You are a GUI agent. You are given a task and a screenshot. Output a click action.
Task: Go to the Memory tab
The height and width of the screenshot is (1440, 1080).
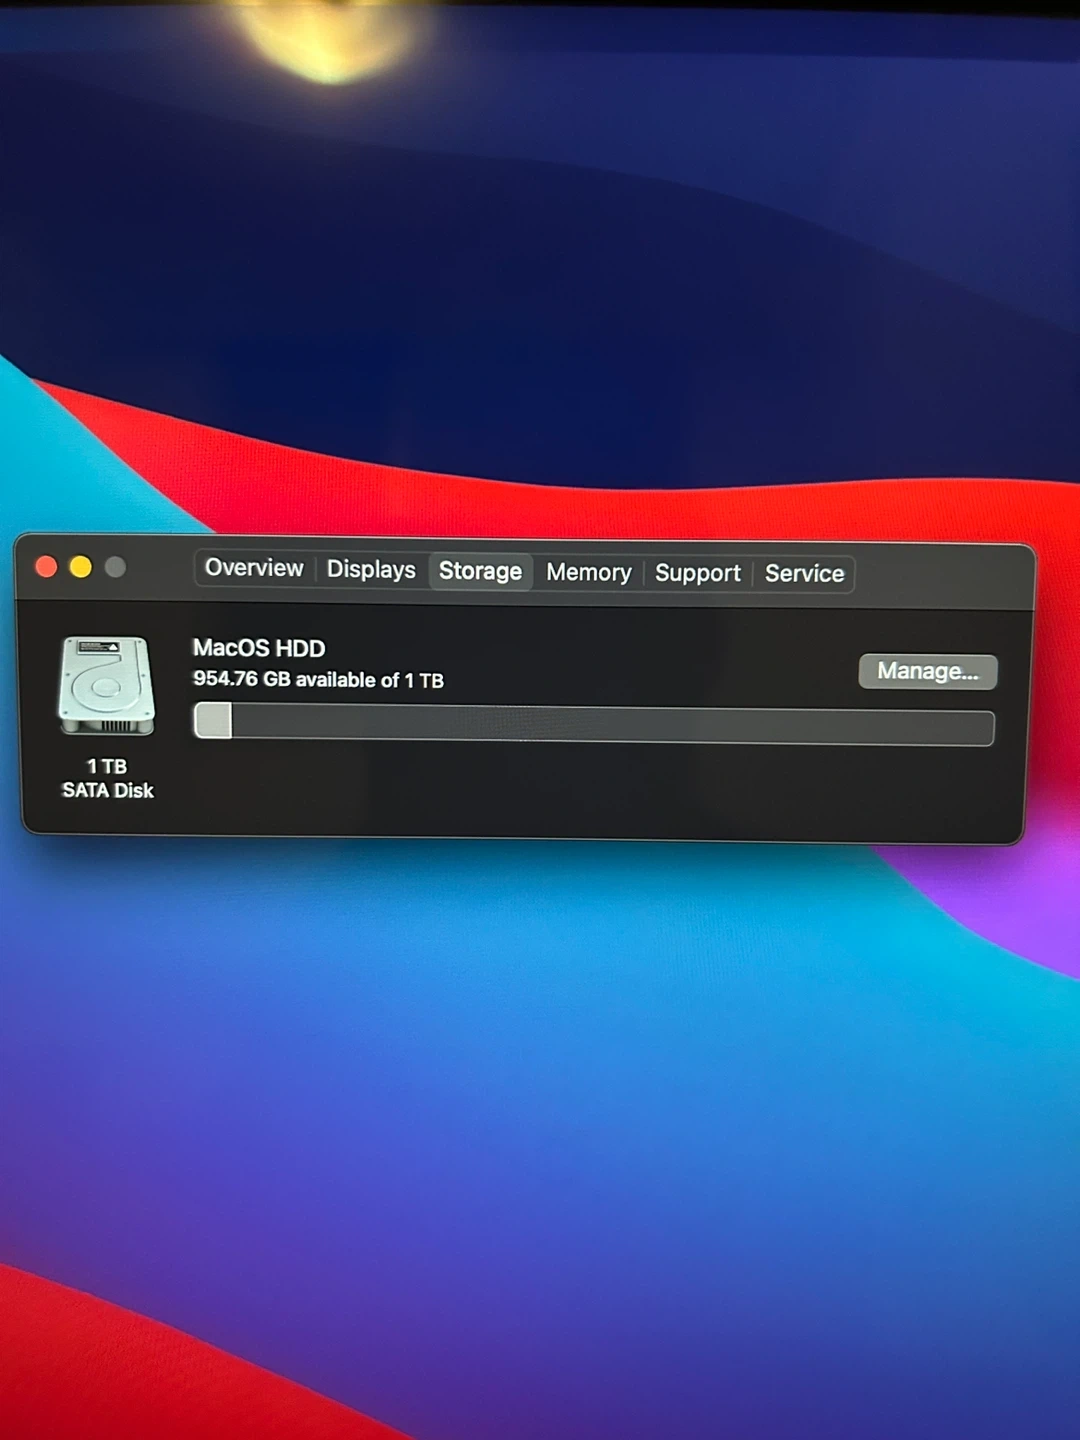point(588,572)
